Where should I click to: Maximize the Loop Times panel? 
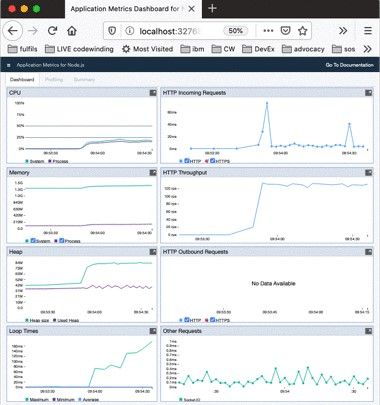pyautogui.click(x=153, y=331)
